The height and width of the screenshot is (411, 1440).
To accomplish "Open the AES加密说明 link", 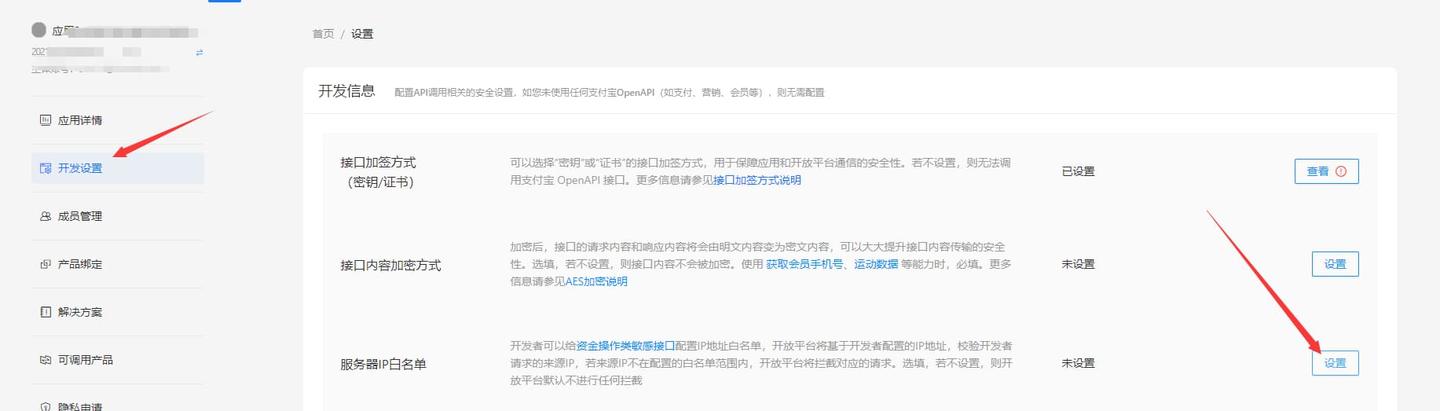I will (597, 282).
